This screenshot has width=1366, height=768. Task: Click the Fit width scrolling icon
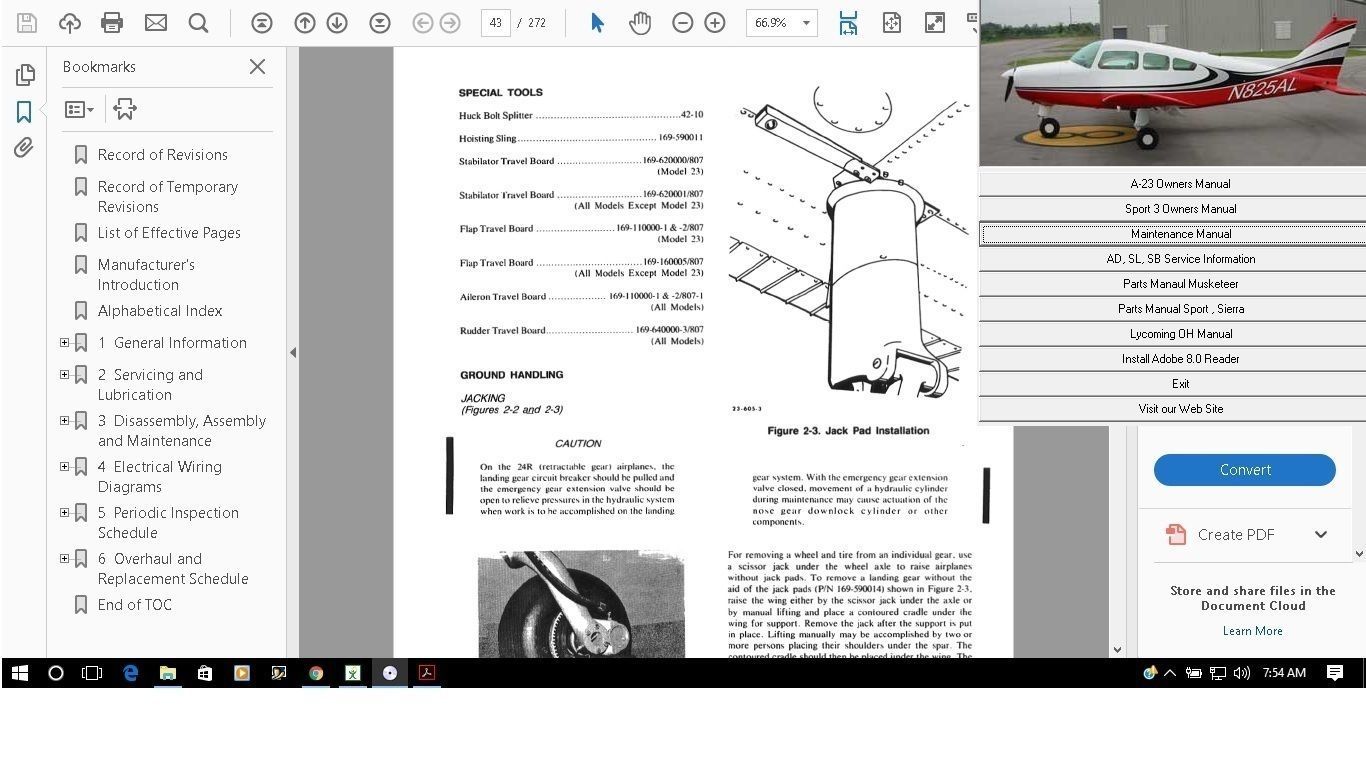[848, 22]
